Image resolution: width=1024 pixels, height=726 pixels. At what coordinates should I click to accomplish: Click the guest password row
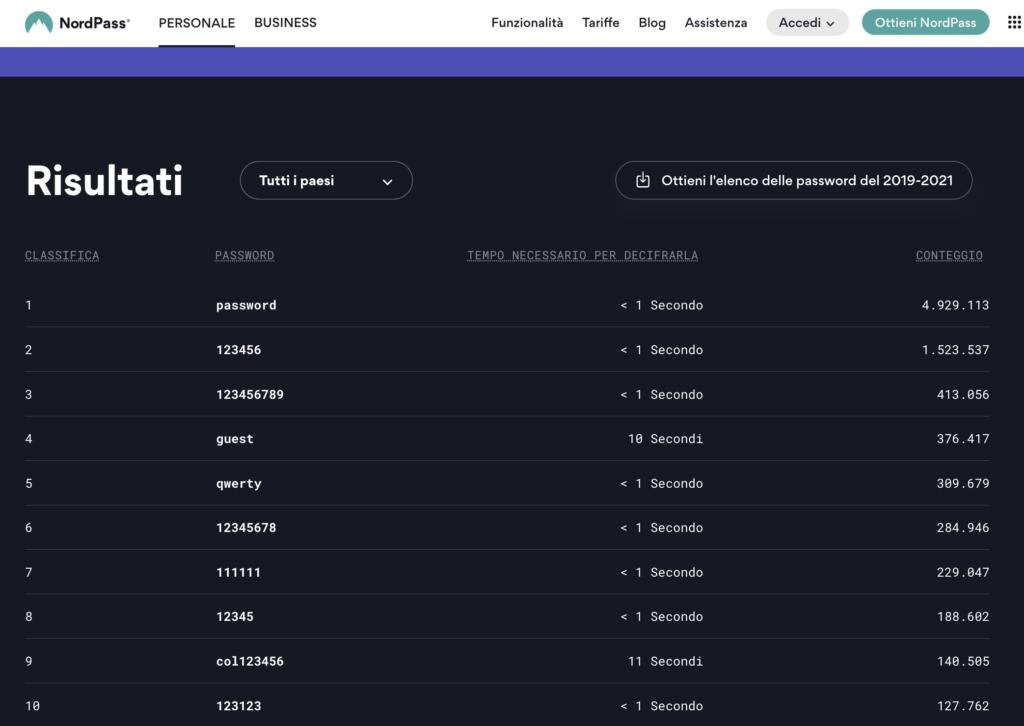(235, 439)
